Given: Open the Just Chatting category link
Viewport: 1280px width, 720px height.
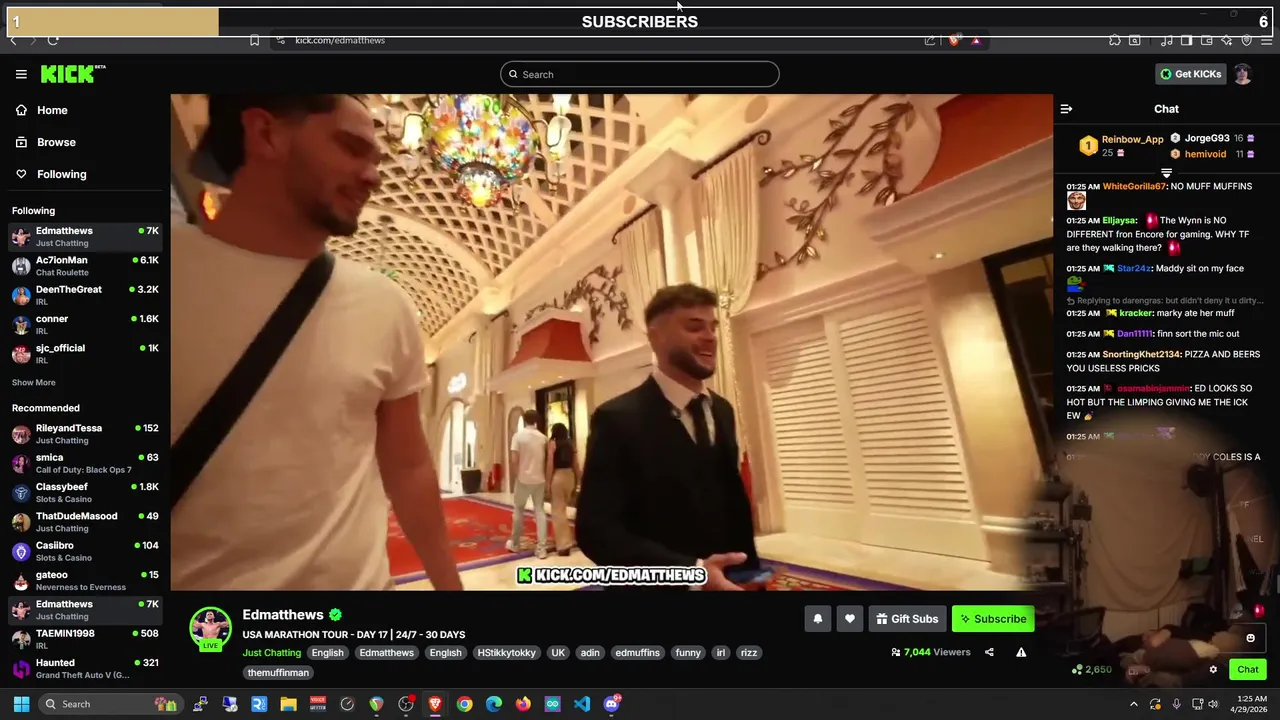Looking at the screenshot, I should [x=271, y=653].
